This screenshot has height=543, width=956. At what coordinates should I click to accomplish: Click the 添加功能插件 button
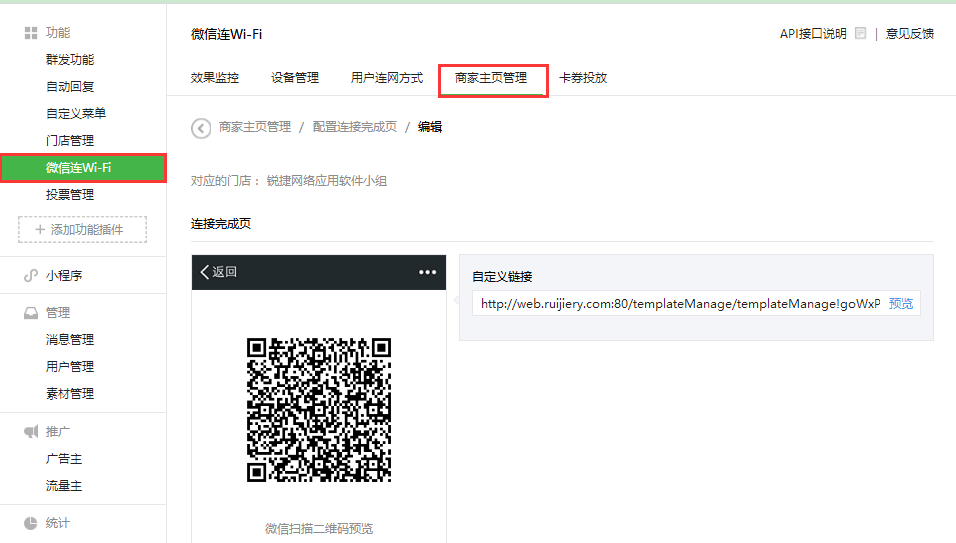(82, 230)
